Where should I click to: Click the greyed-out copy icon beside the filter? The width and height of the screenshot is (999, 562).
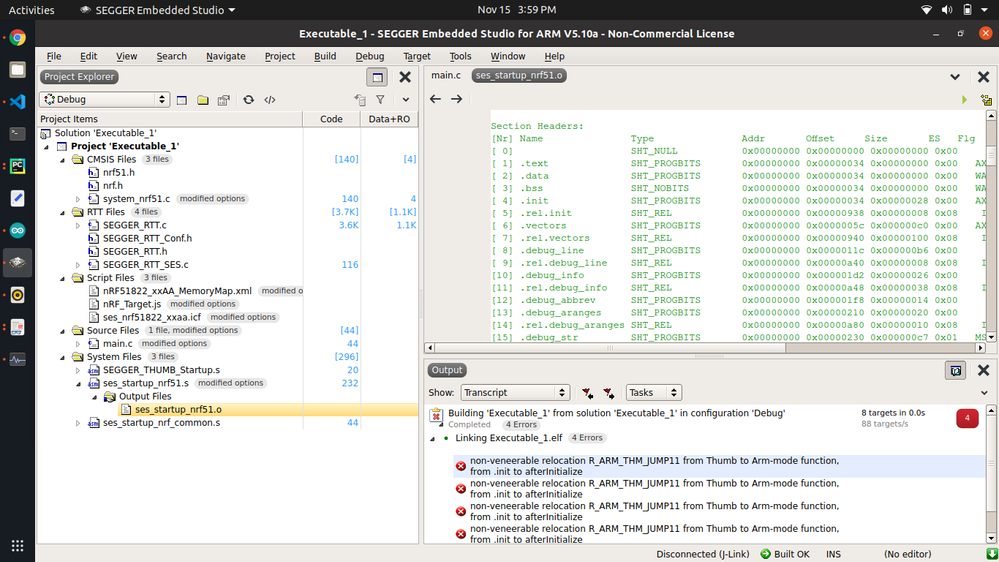click(x=360, y=100)
